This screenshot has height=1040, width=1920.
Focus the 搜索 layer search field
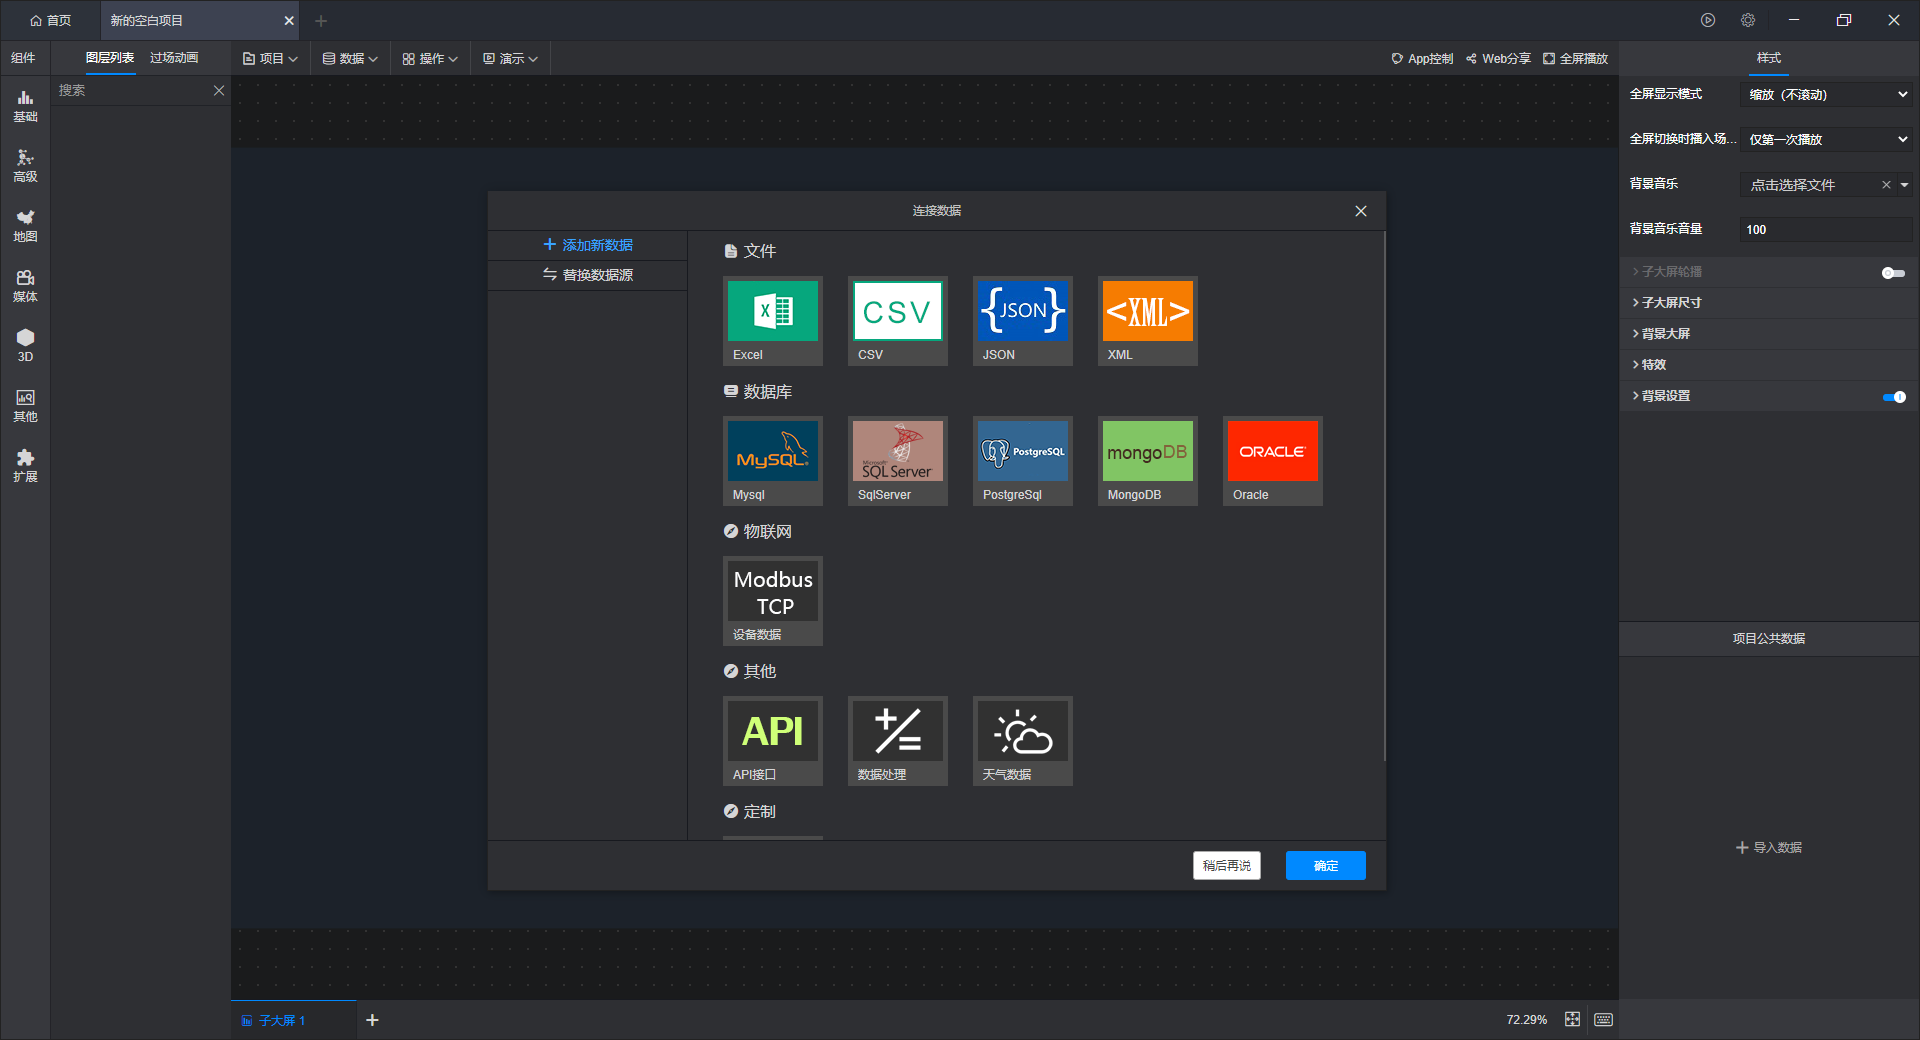coord(130,90)
